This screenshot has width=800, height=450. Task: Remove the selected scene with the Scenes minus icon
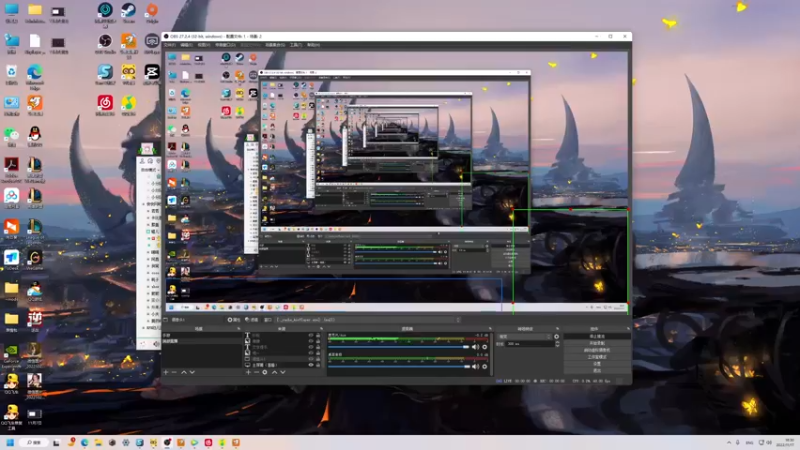[174, 372]
